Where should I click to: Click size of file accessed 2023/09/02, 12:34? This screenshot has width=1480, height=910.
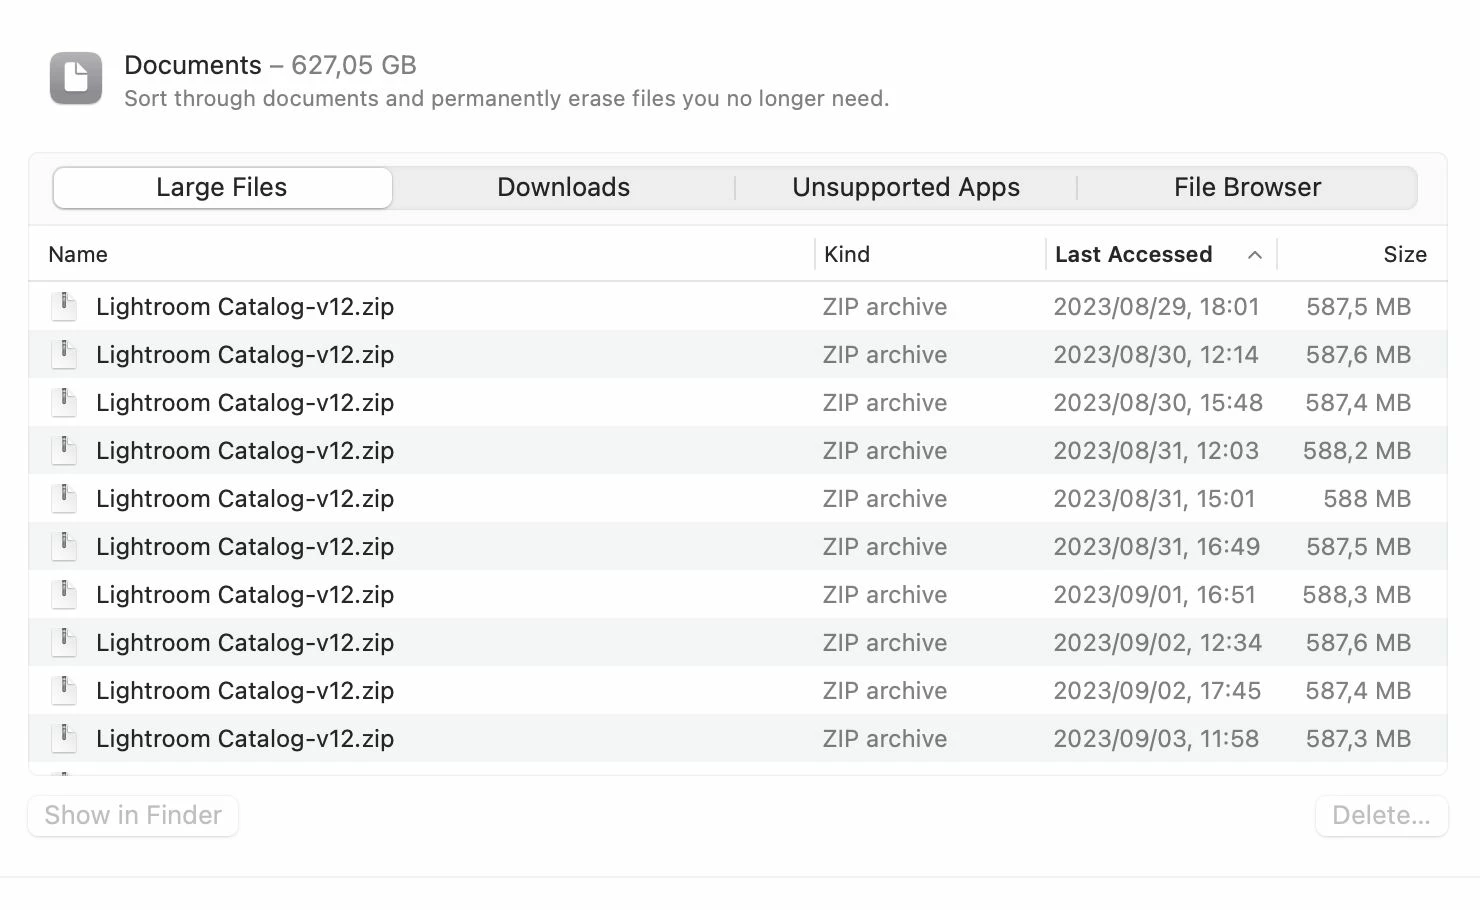pyautogui.click(x=1359, y=643)
